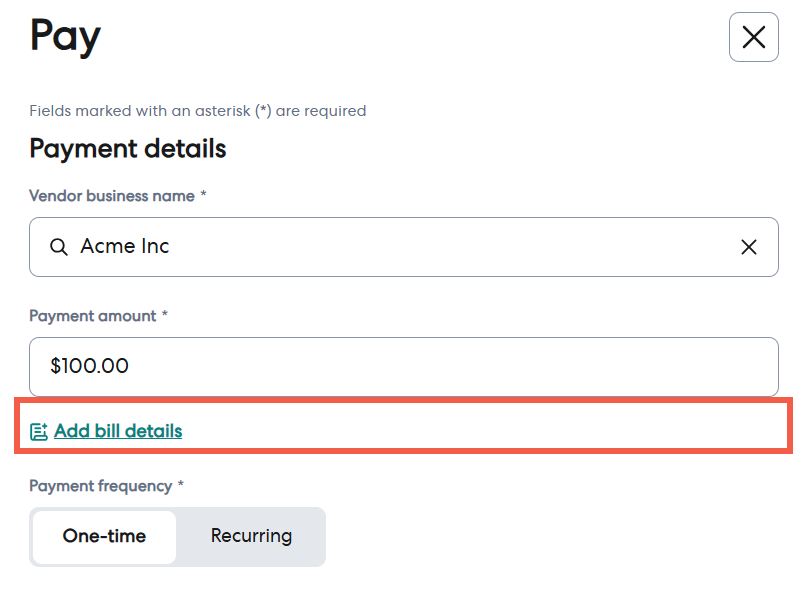Screen dimensions: 806x597
Task: Clear the Acme Inc vendor name
Action: click(748, 247)
